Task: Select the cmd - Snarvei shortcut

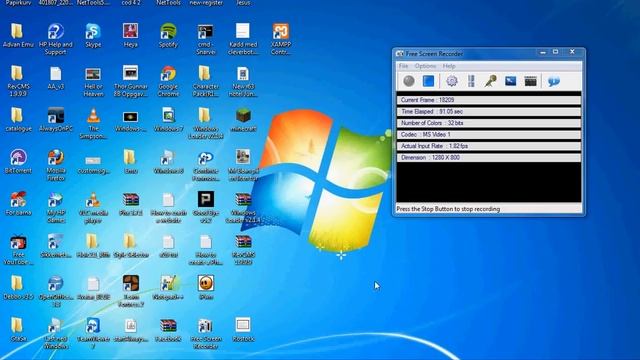Action: [x=206, y=39]
